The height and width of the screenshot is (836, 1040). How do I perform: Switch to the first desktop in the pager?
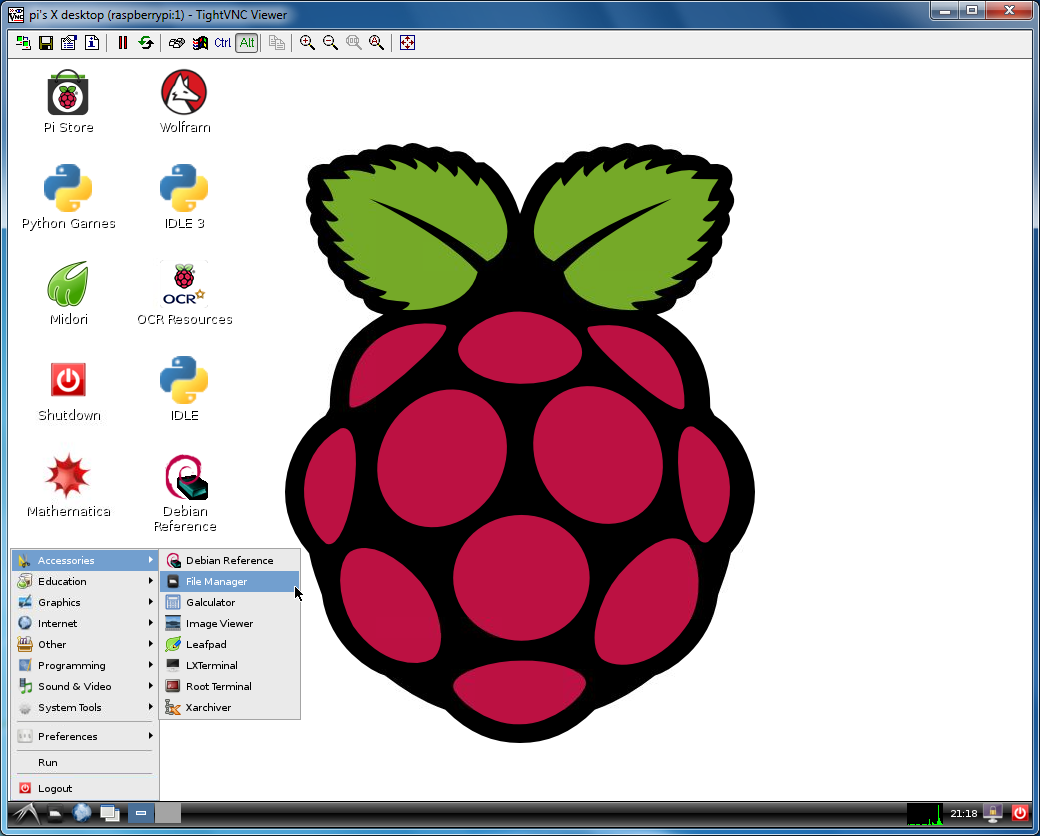pos(141,813)
